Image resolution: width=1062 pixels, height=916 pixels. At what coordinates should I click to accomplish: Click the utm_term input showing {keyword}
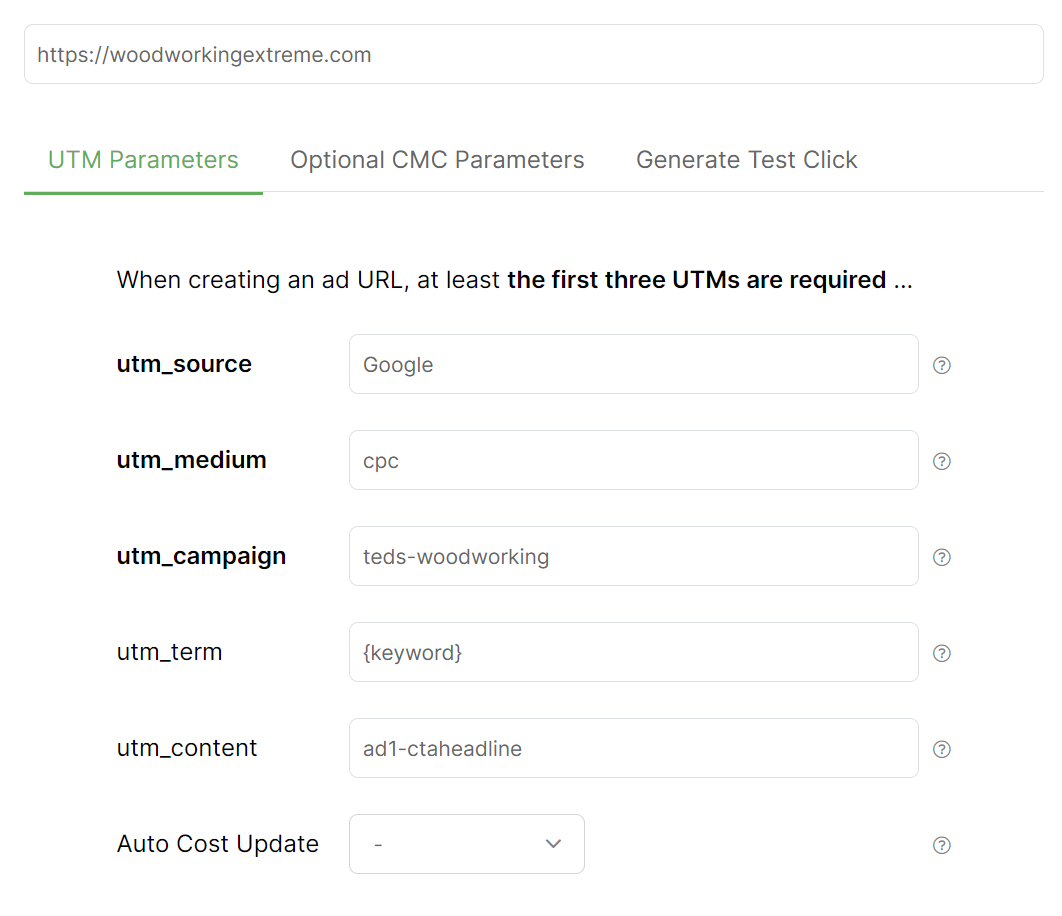633,653
